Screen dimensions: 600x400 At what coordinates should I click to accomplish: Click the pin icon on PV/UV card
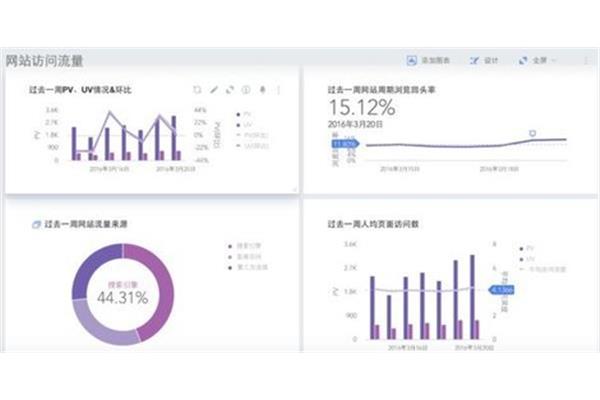(262, 90)
